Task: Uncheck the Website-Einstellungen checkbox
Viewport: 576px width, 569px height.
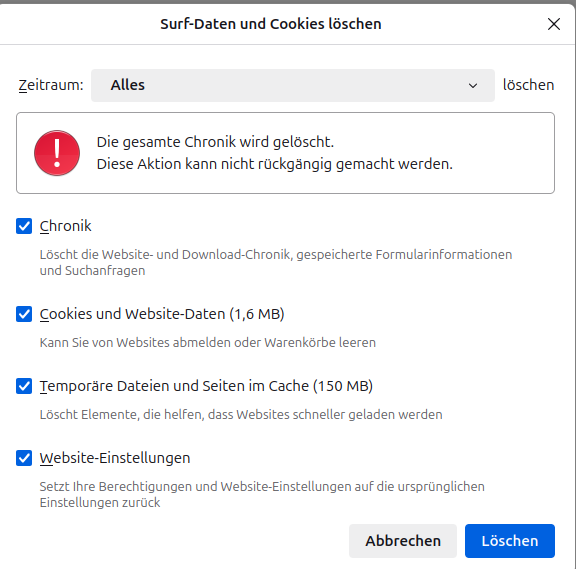Action: tap(24, 458)
